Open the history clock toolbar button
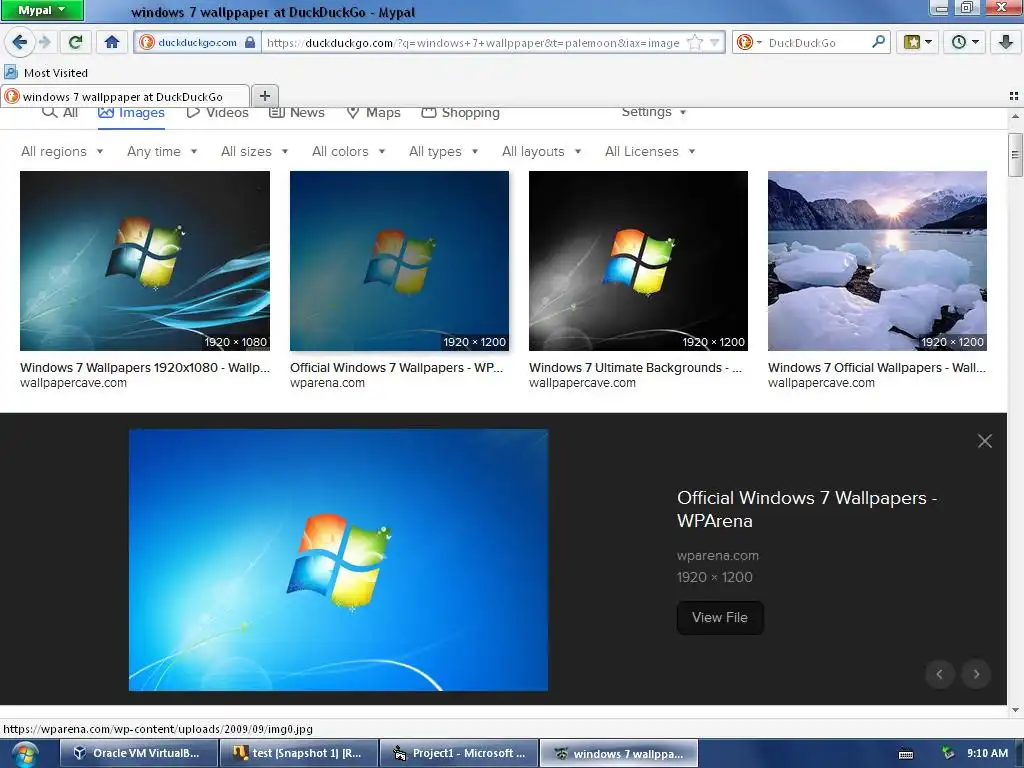The image size is (1024, 768). tap(965, 42)
